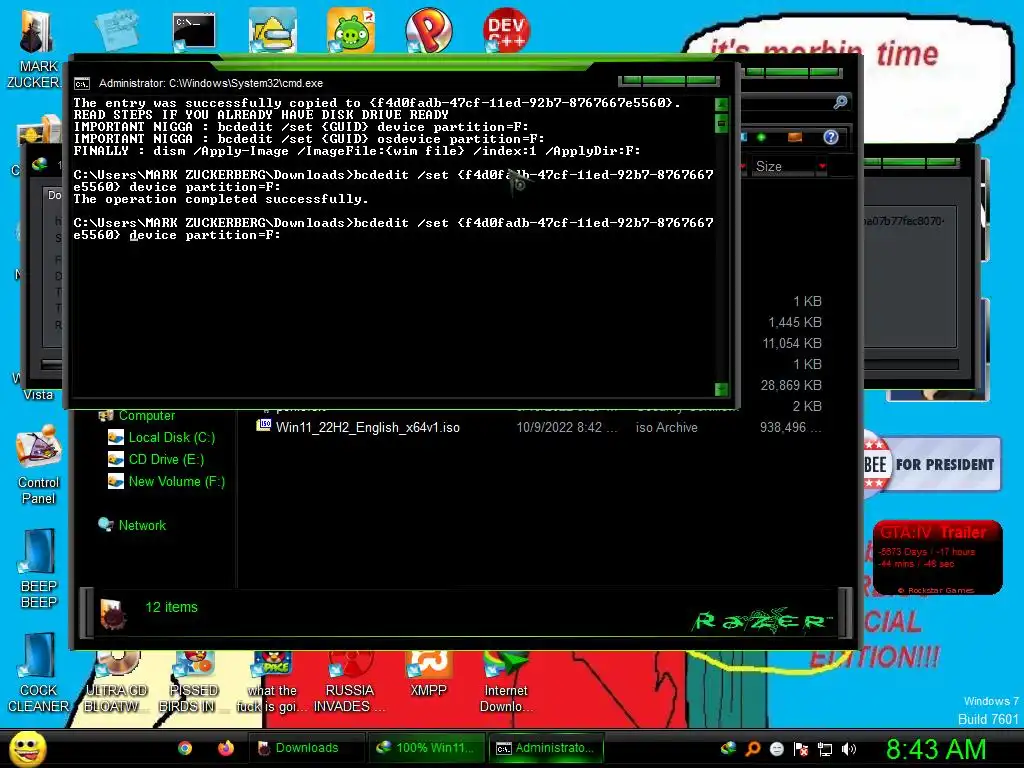Click the Explorer search input box
This screenshot has height=768, width=1024.
pyautogui.click(x=787, y=102)
